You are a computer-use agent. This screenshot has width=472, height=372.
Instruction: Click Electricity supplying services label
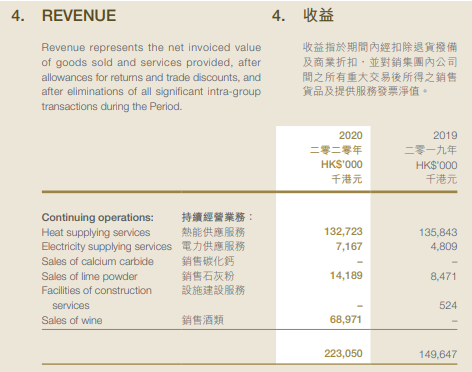click(x=107, y=246)
